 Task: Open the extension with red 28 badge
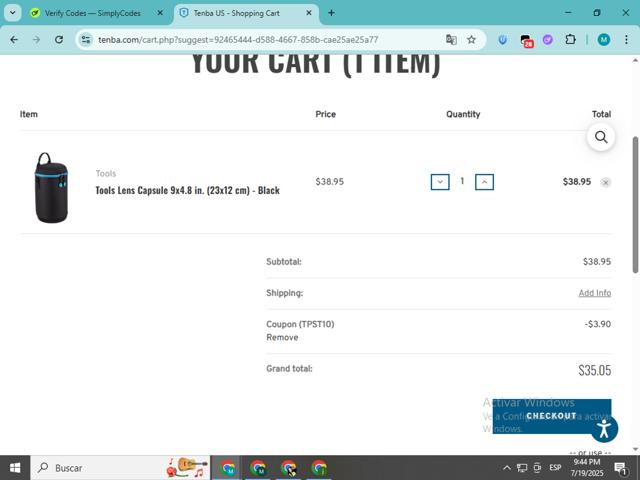pyautogui.click(x=526, y=40)
